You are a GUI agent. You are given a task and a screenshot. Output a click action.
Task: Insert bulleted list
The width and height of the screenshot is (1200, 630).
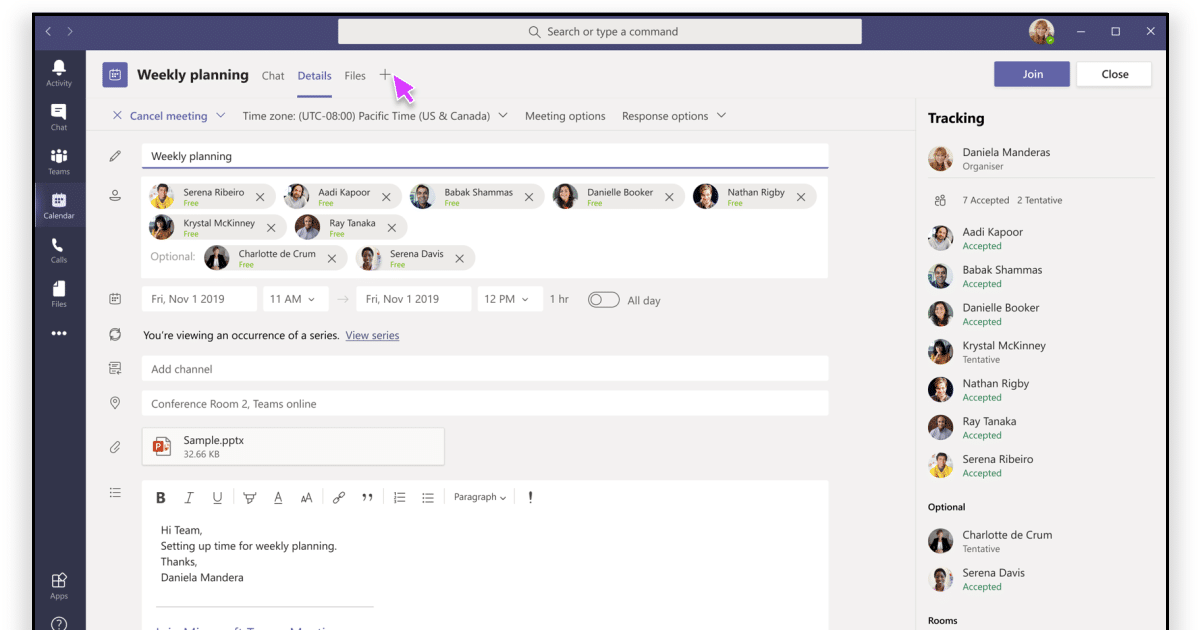[x=428, y=498]
